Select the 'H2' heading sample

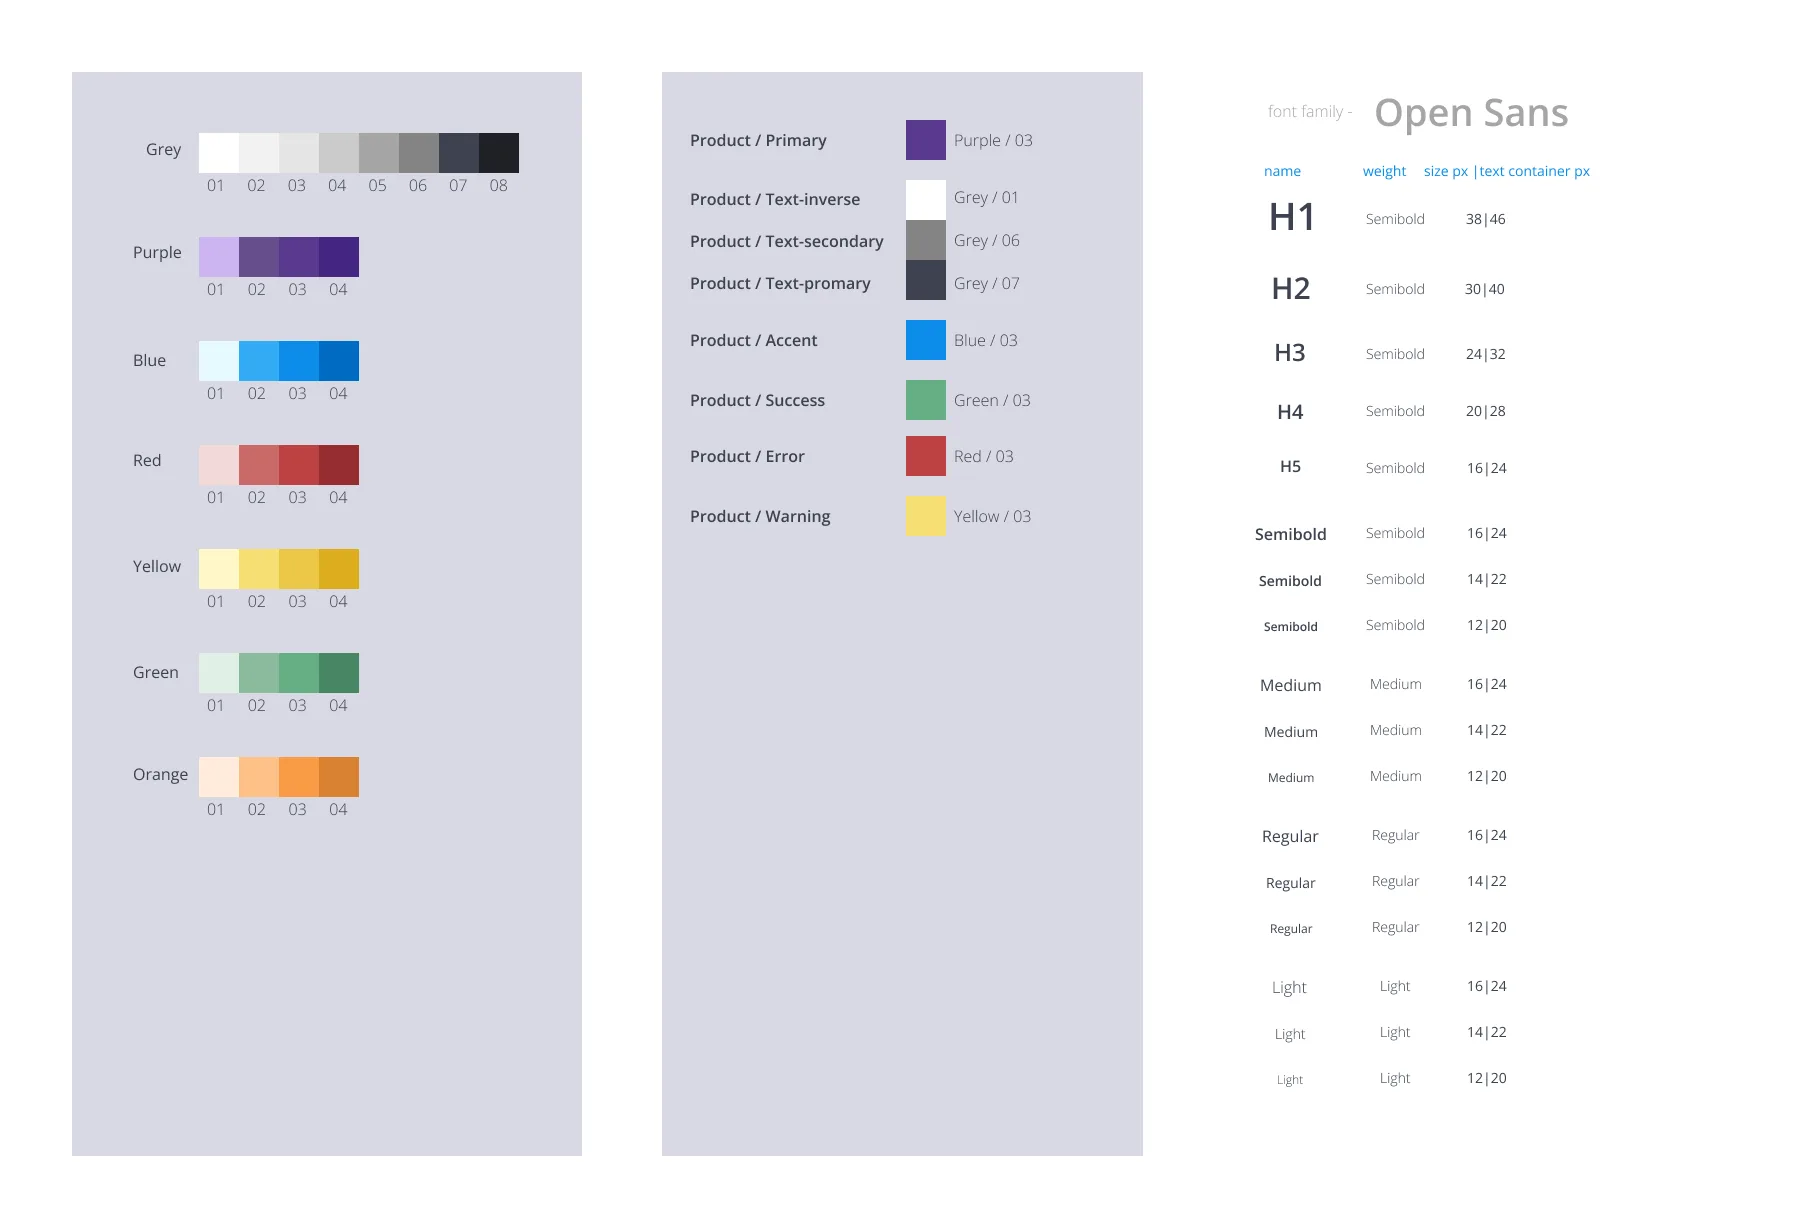tap(1291, 289)
